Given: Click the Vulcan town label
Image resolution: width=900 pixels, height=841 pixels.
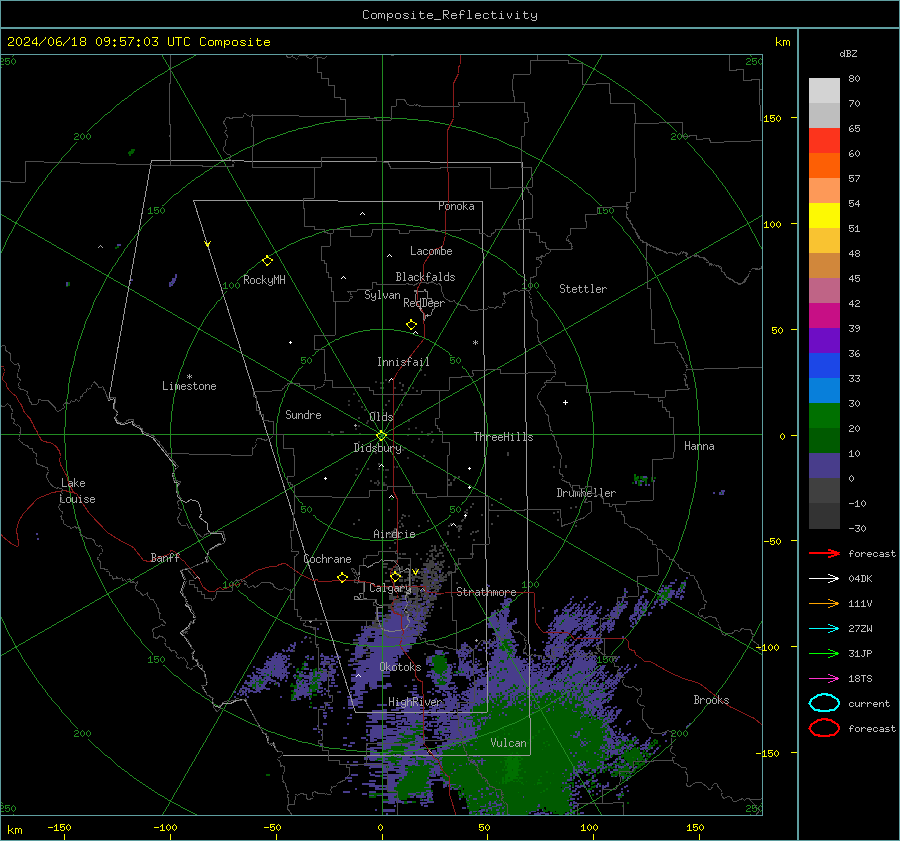Looking at the screenshot, I should (x=508, y=743).
